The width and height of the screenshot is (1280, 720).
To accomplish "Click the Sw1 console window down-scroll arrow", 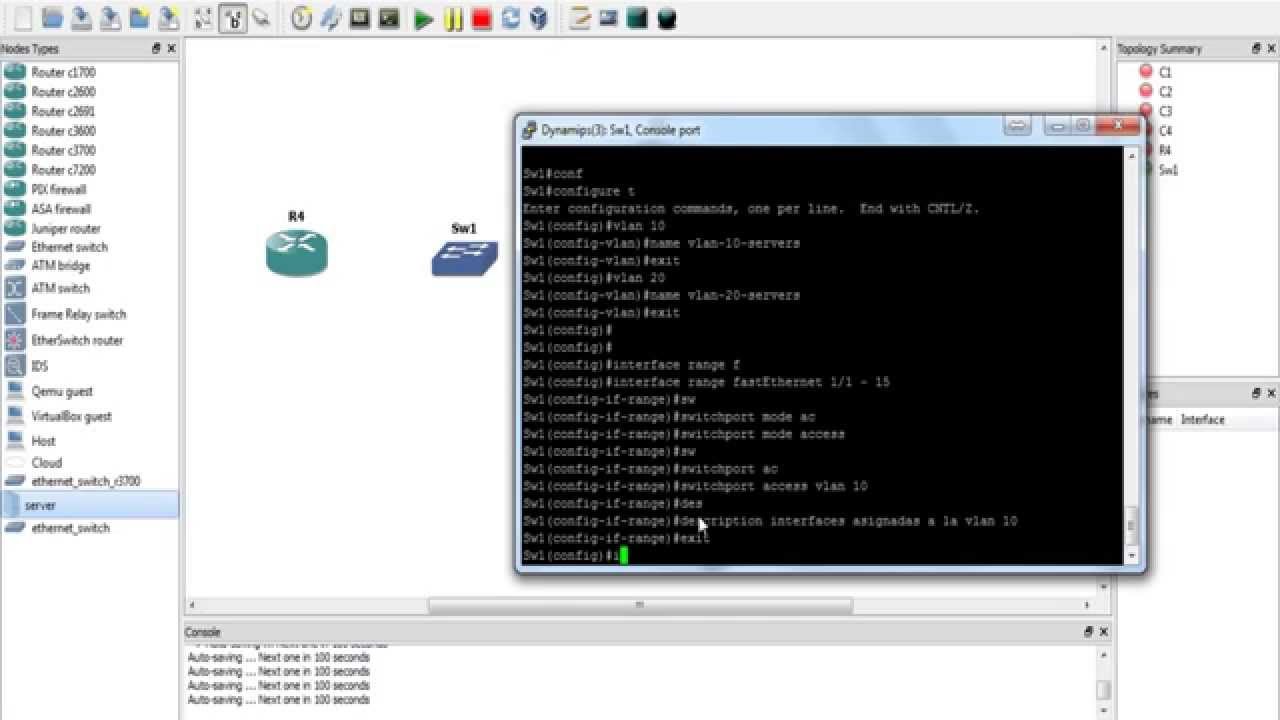I will 1132,555.
